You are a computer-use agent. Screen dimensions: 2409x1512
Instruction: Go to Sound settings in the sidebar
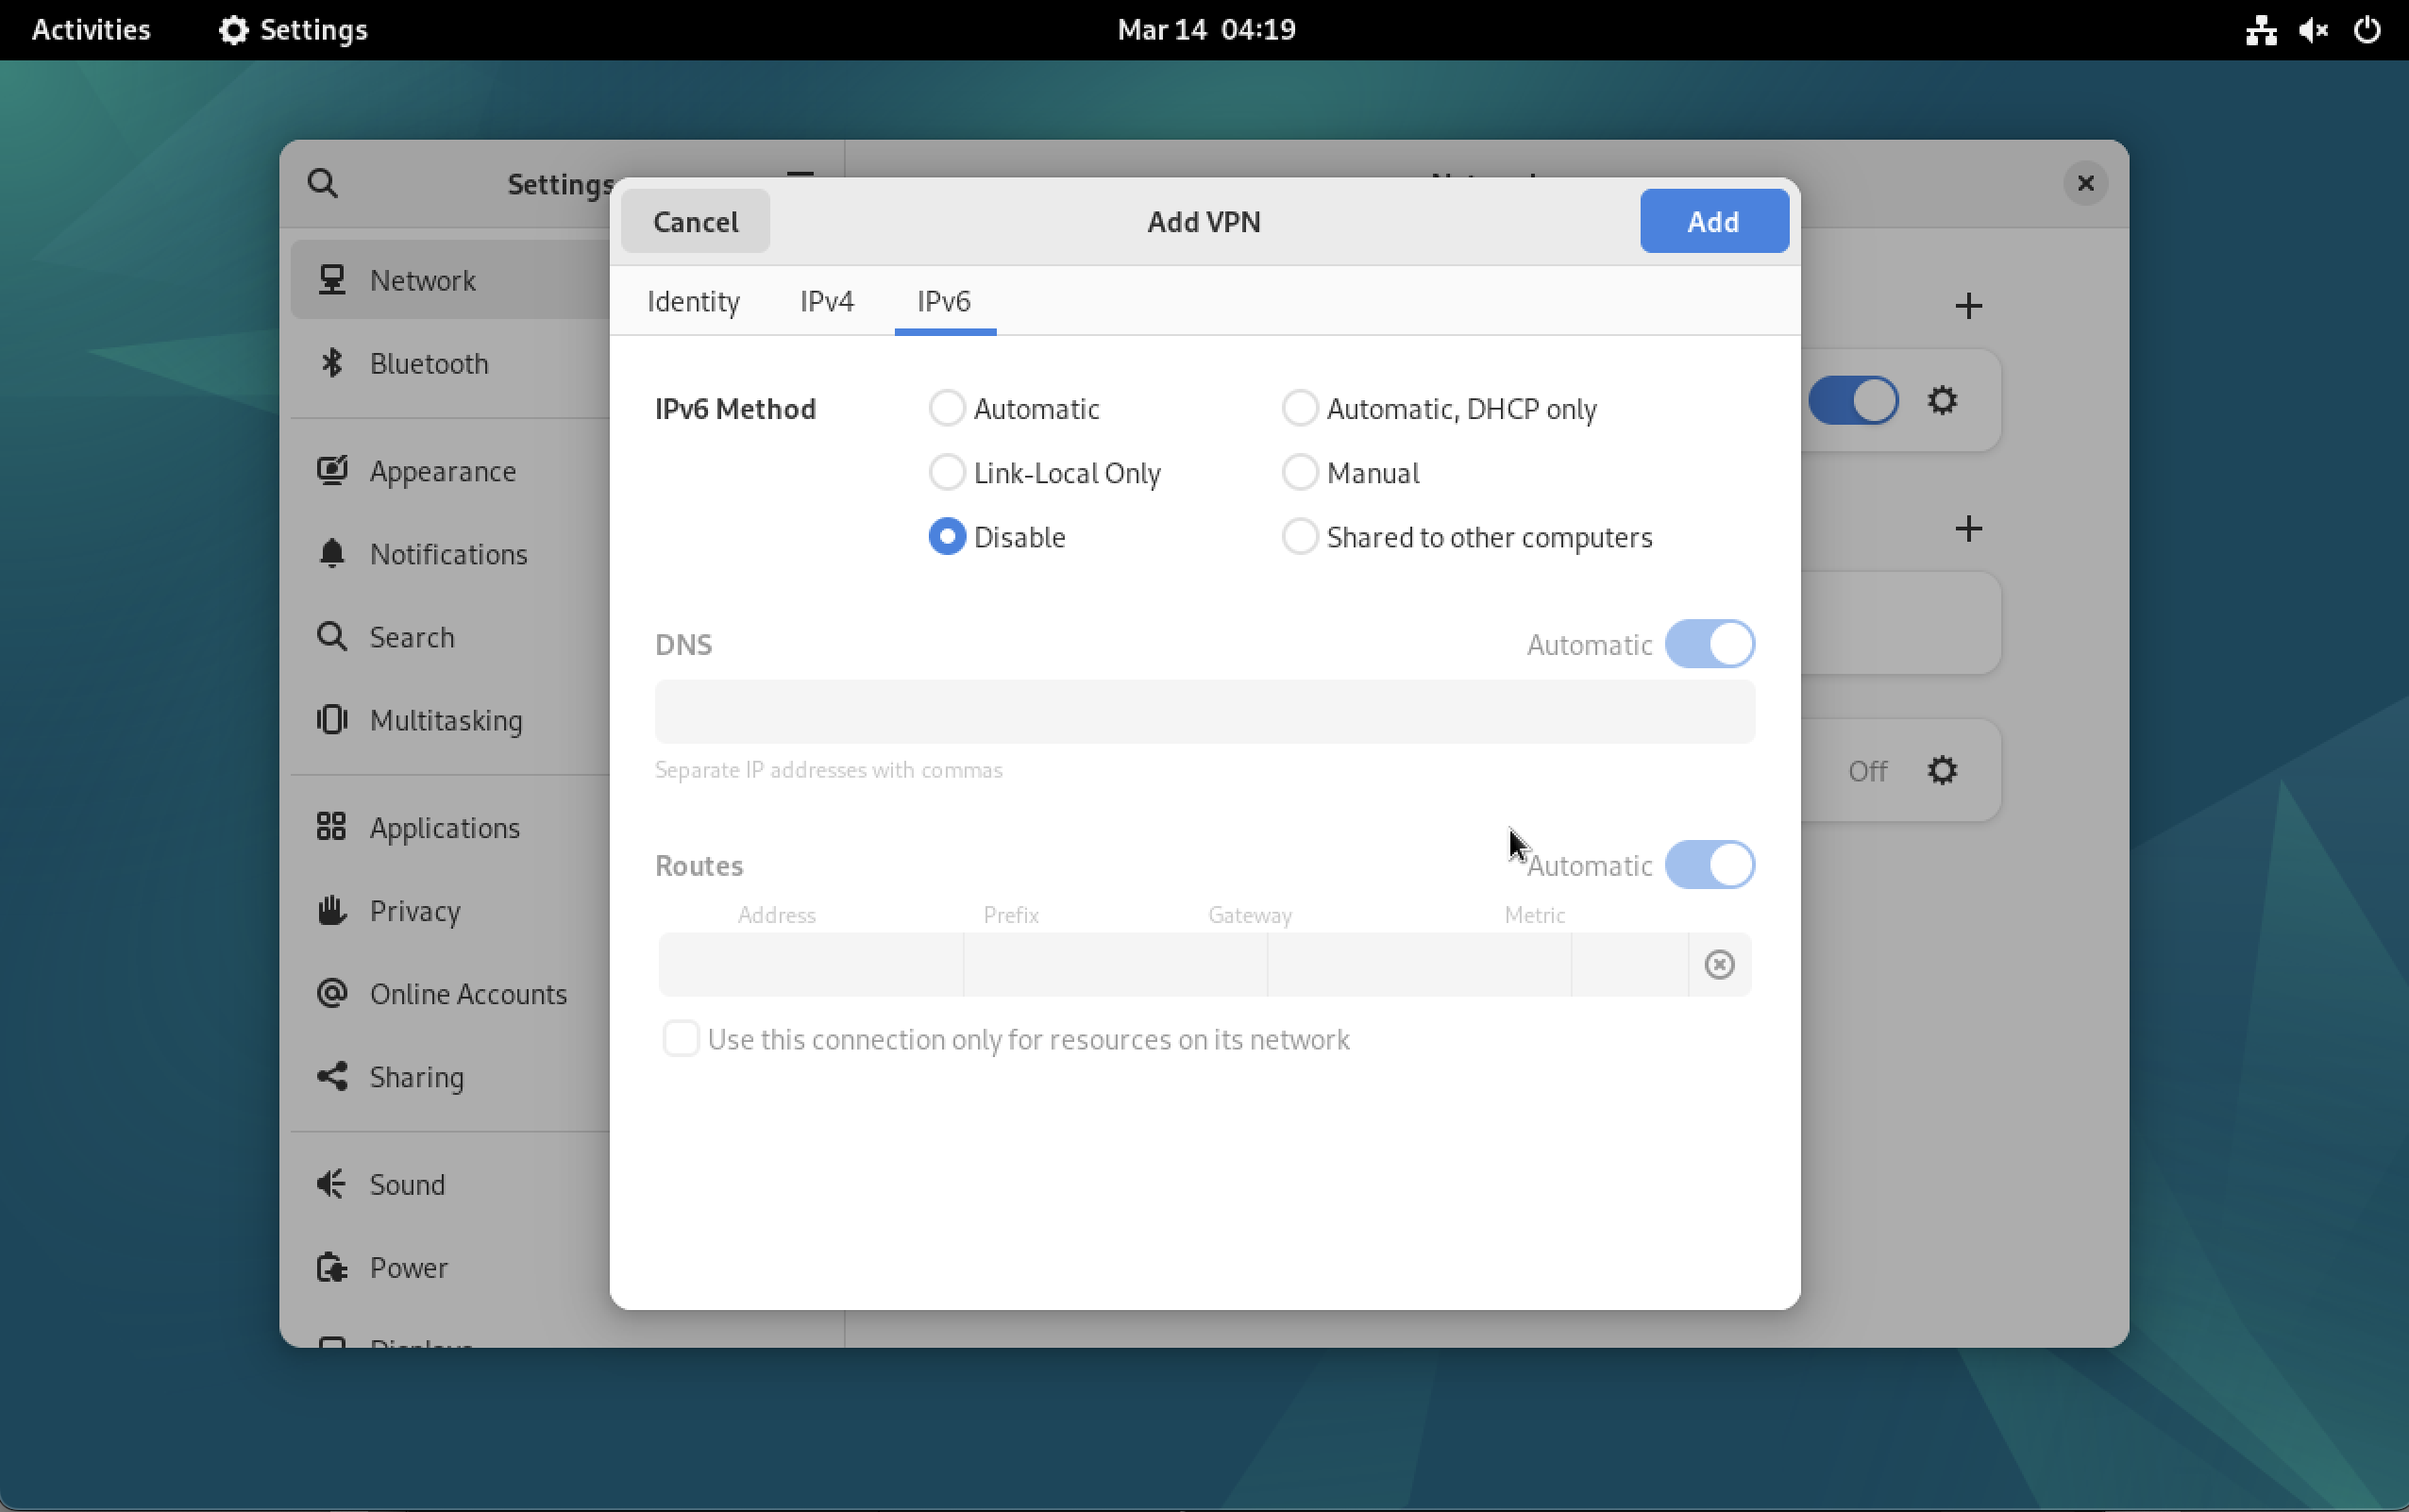coord(450,1185)
